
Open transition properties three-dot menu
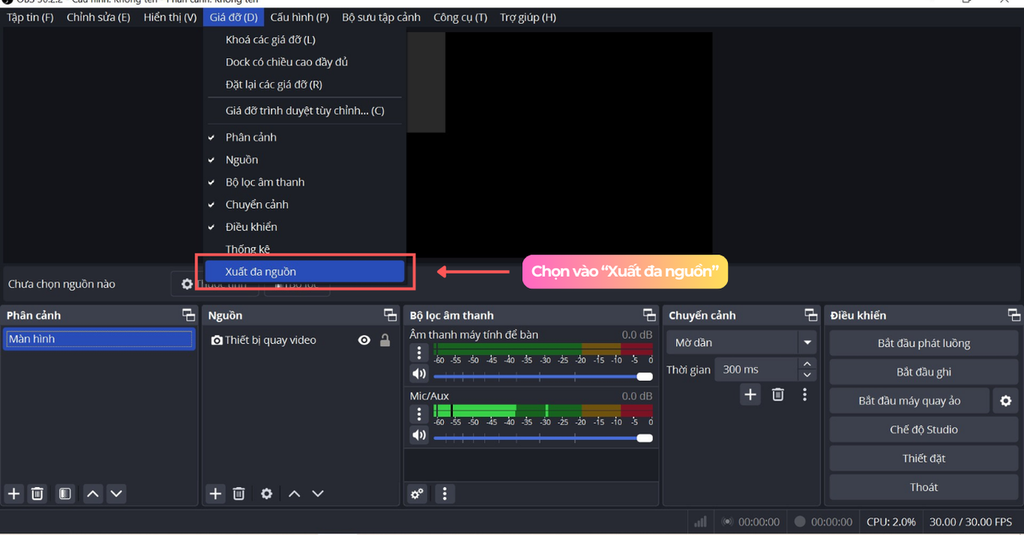tap(805, 395)
